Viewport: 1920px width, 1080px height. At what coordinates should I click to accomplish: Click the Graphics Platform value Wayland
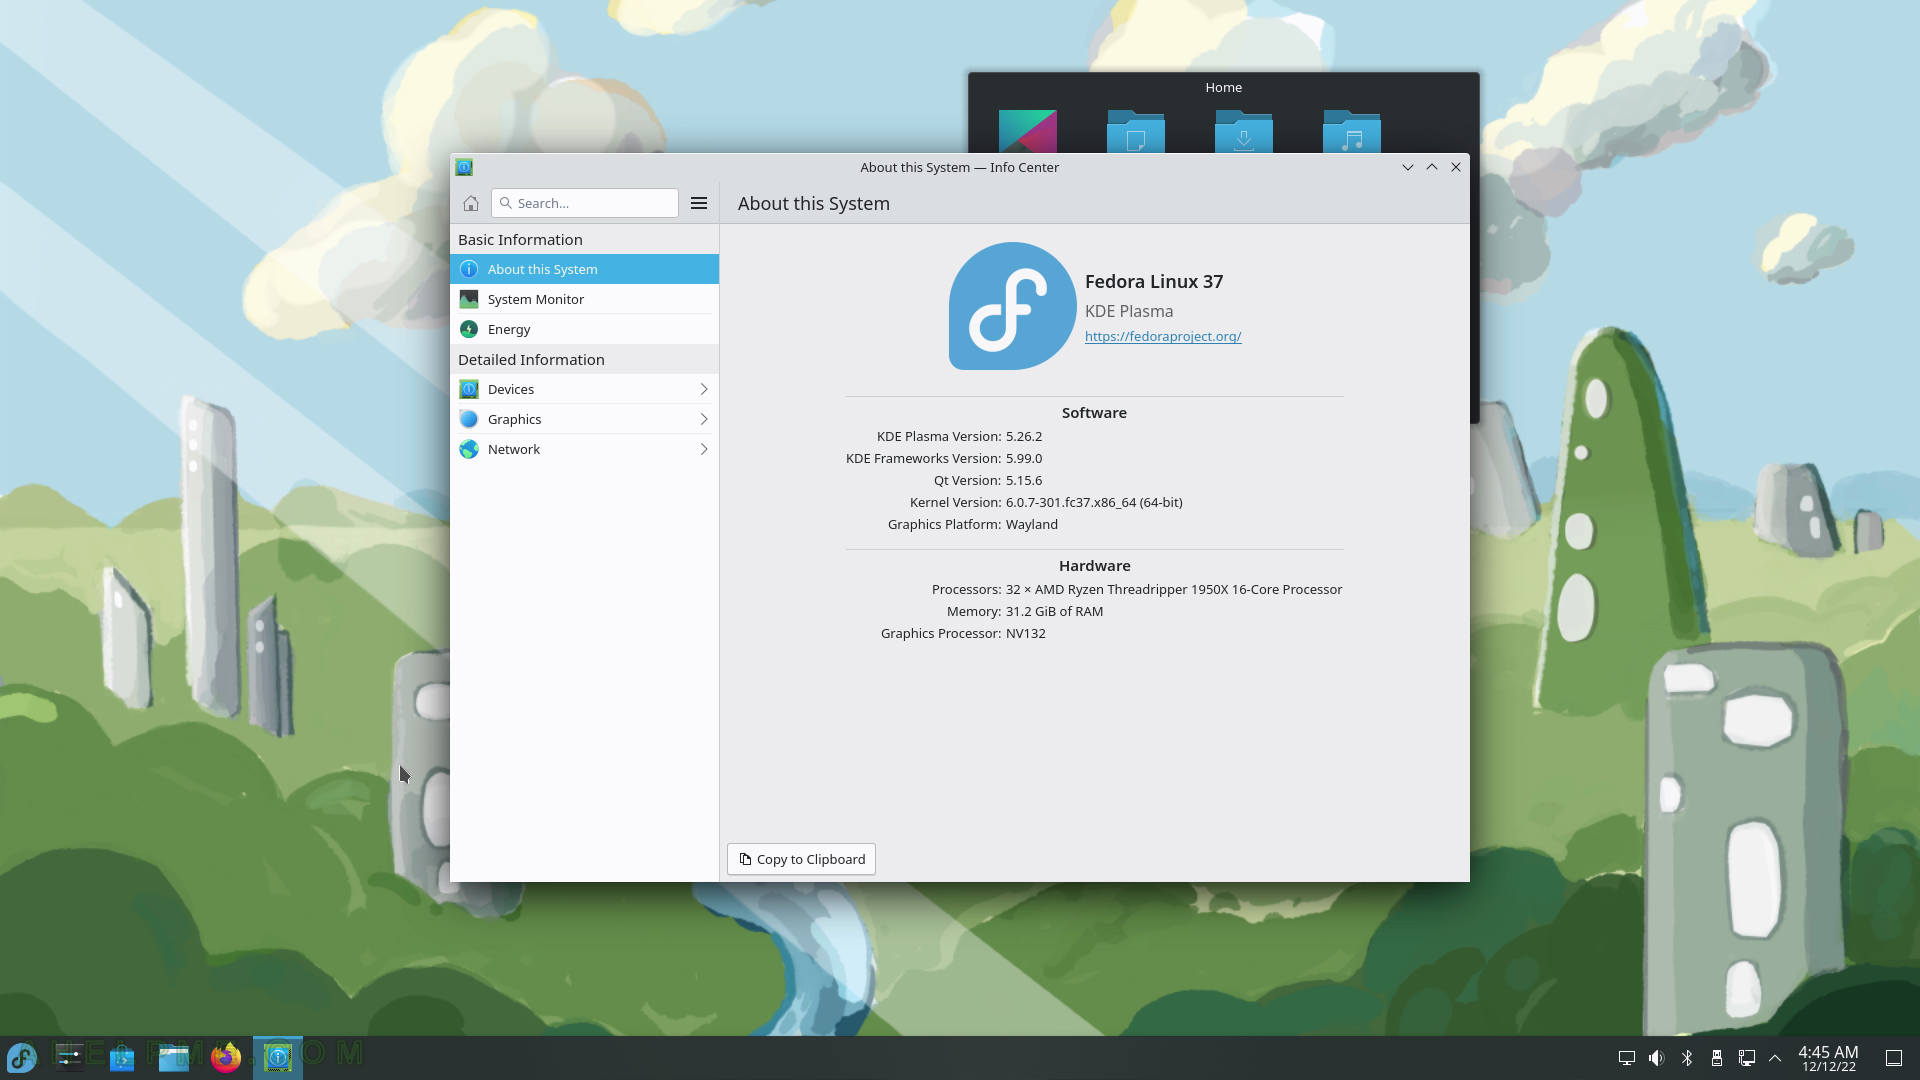tap(1032, 524)
